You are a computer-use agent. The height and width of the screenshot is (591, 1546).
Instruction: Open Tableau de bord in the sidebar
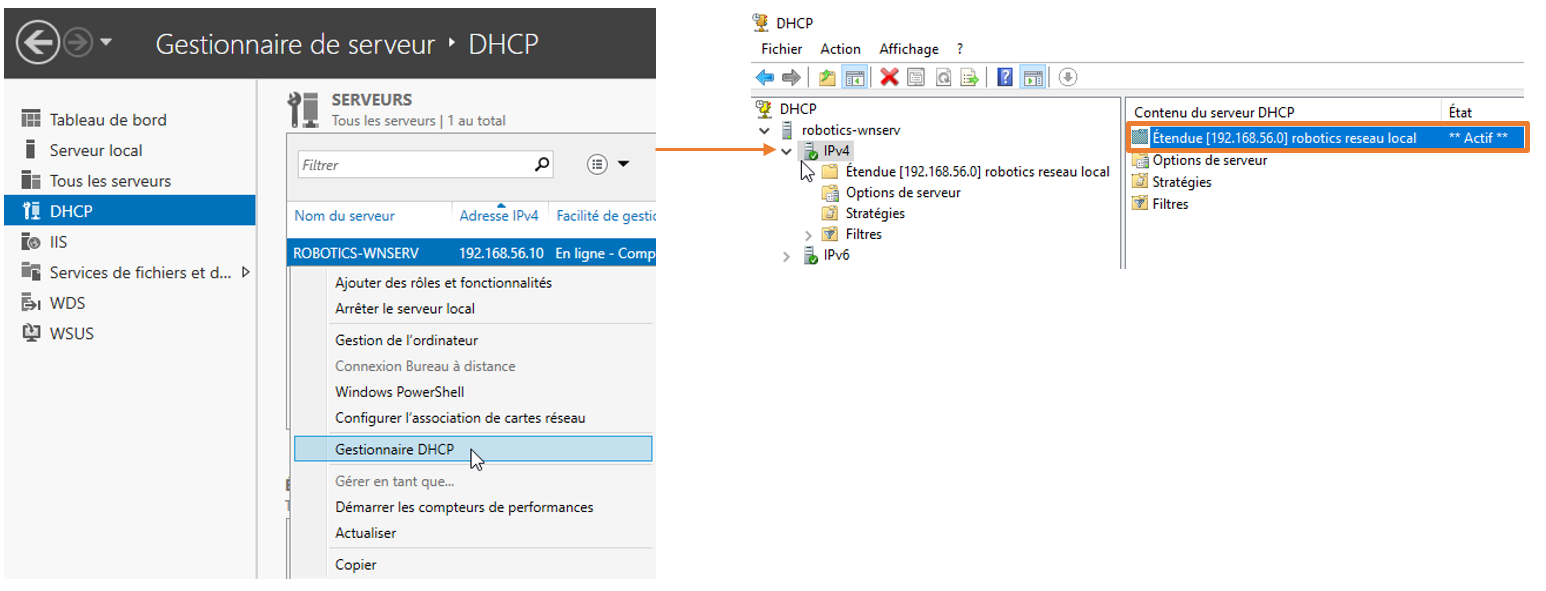(x=108, y=119)
